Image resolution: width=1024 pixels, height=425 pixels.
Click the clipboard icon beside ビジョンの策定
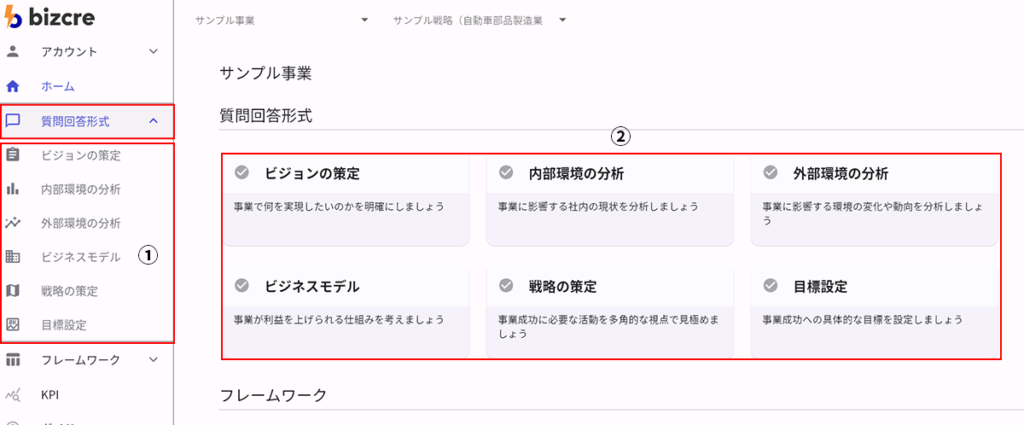(13, 154)
